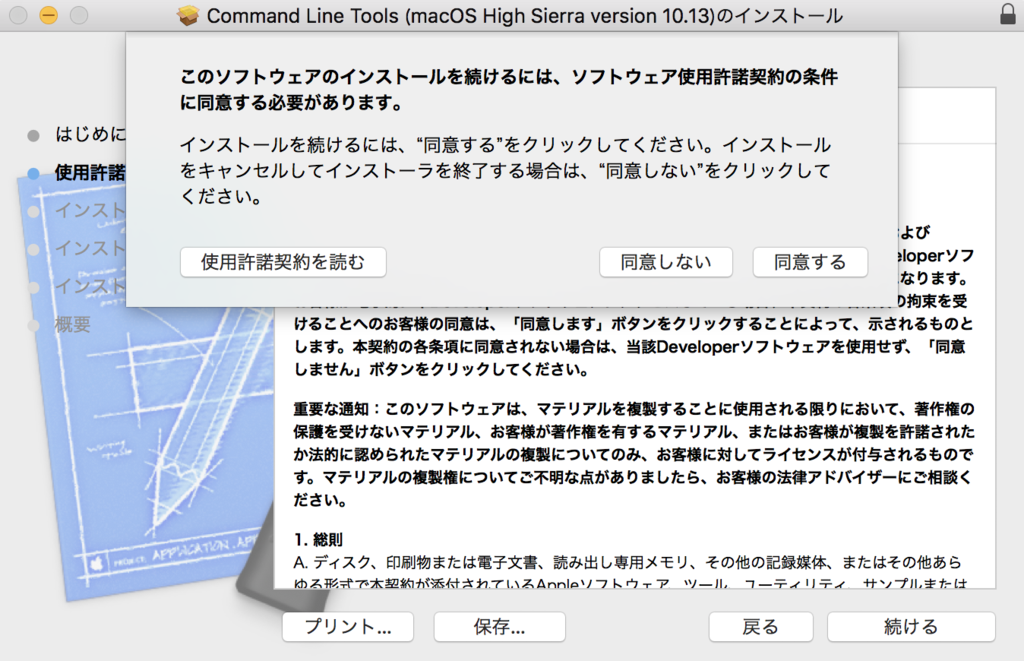Screen dimensions: 1024x661
Task: Click the 保存... save button
Action: (500, 626)
